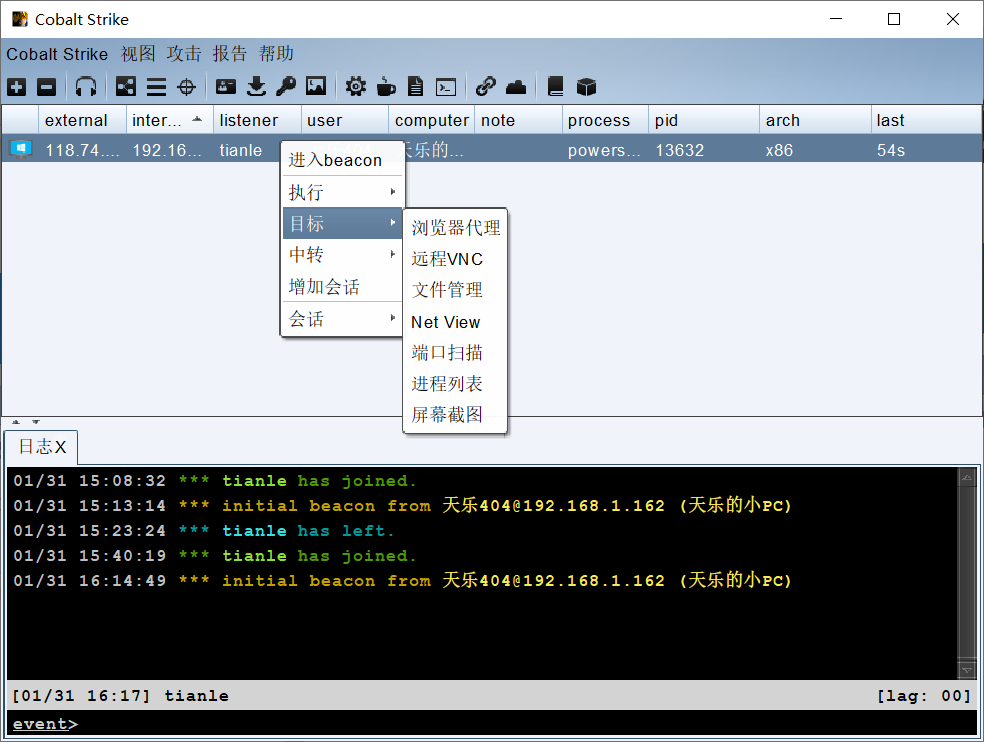Viewport: 984px width, 742px height.
Task: Click the 'tianle has left.' log line
Action: point(204,530)
